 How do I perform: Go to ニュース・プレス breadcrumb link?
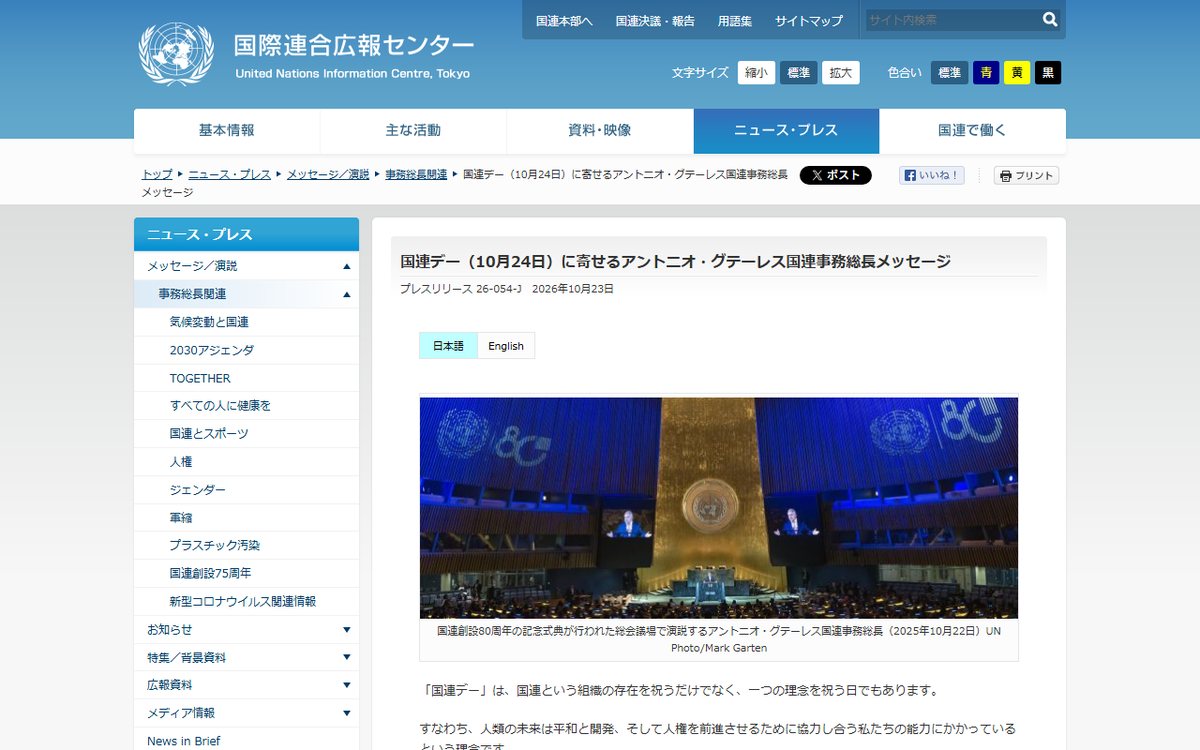(229, 174)
